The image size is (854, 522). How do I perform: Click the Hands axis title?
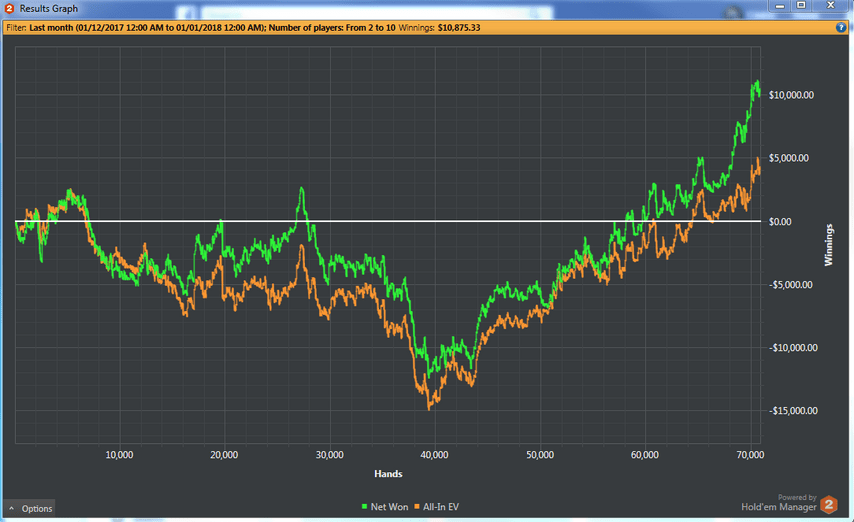[x=388, y=474]
